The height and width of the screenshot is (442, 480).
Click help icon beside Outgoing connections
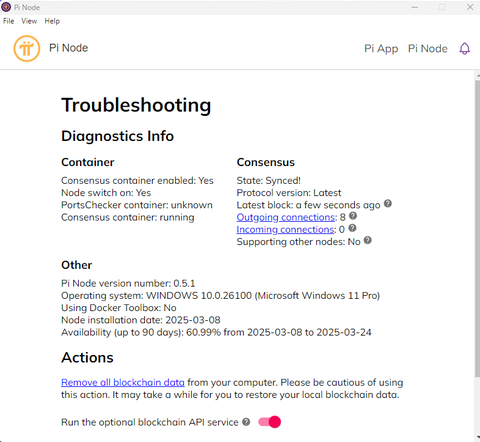(353, 216)
